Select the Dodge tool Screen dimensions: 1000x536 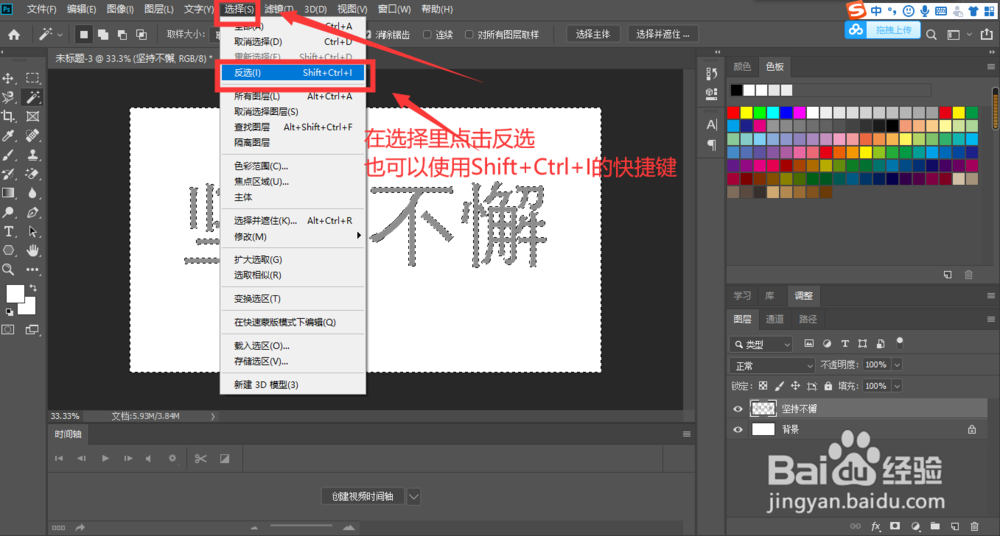(8, 212)
